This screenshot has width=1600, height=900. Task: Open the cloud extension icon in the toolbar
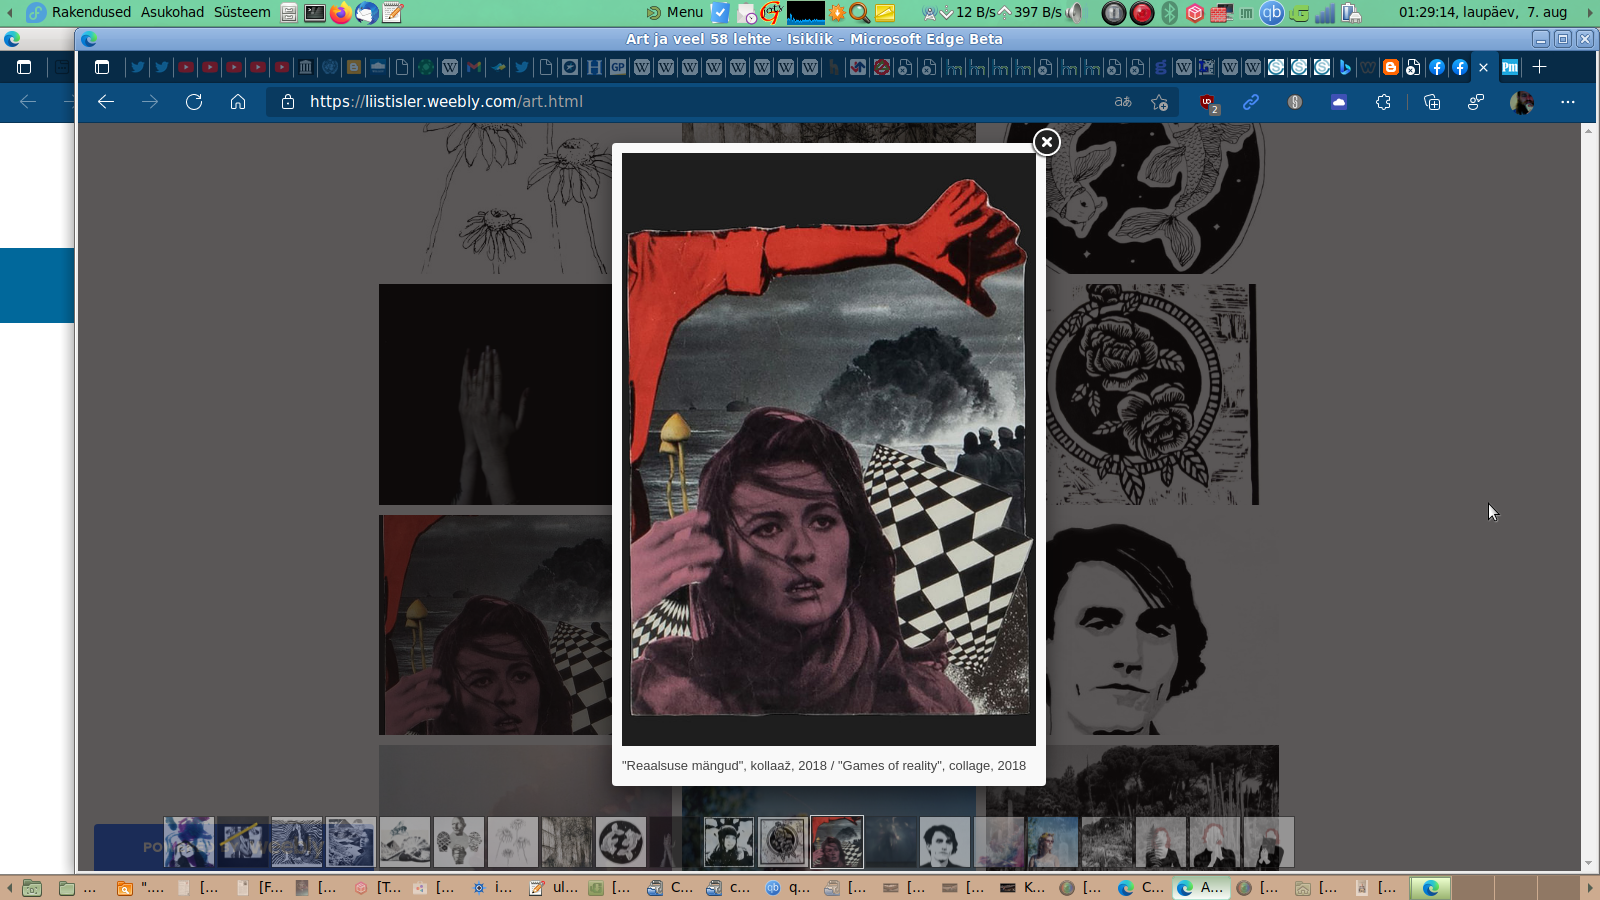point(1339,102)
